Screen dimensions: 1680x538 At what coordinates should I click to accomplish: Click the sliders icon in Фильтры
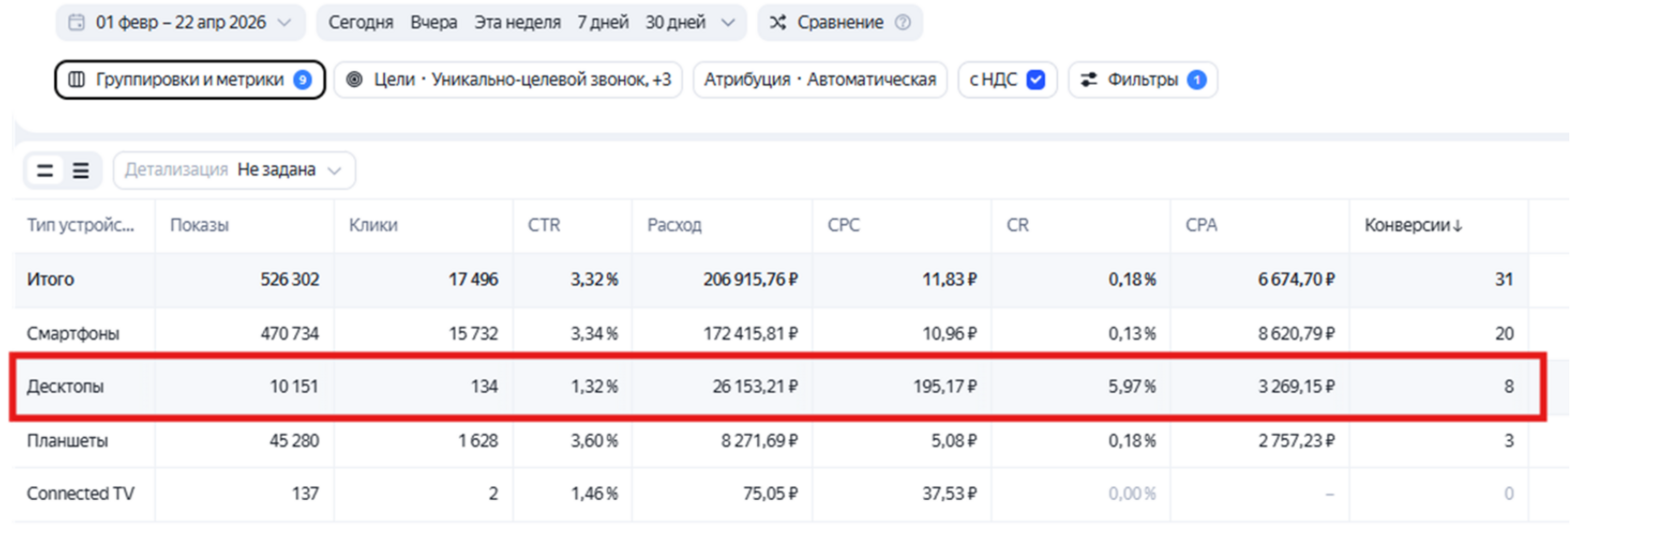(x=1089, y=79)
